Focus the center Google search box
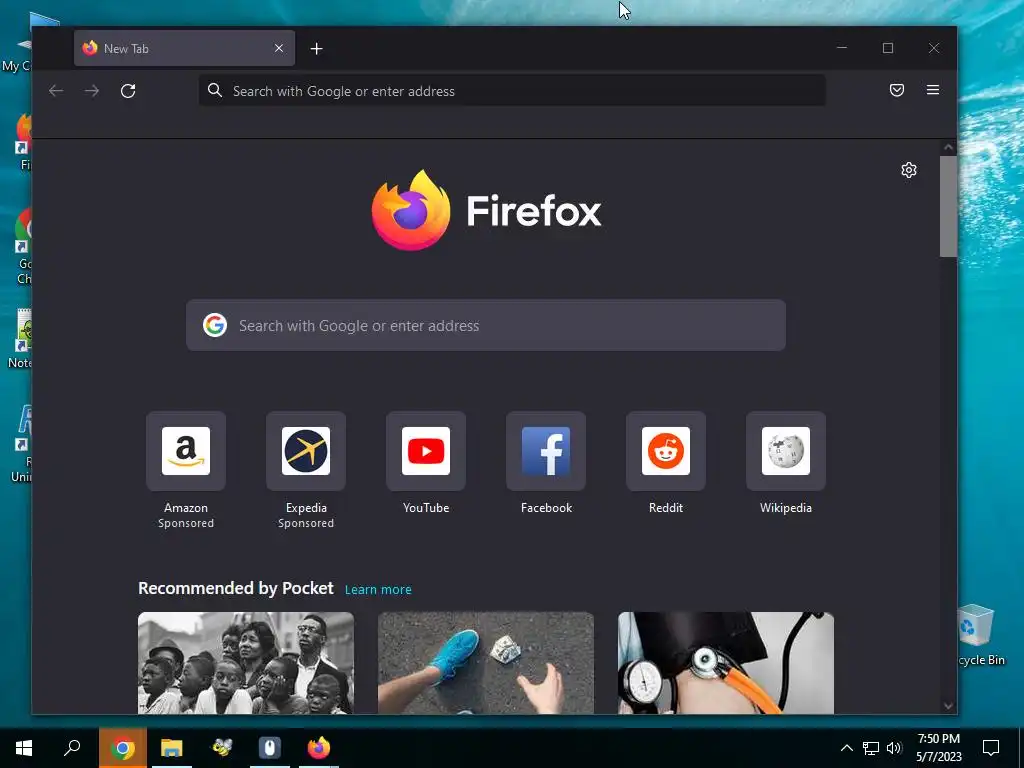This screenshot has width=1024, height=768. 486,325
